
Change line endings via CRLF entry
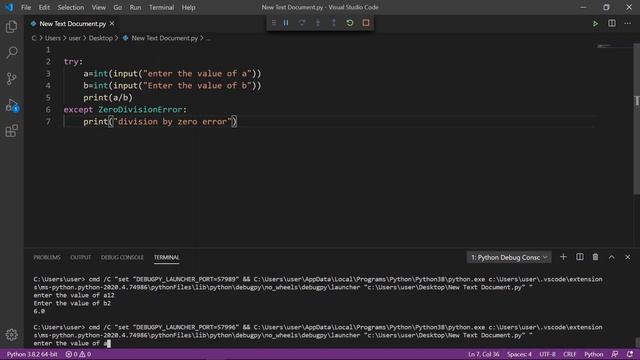click(569, 354)
